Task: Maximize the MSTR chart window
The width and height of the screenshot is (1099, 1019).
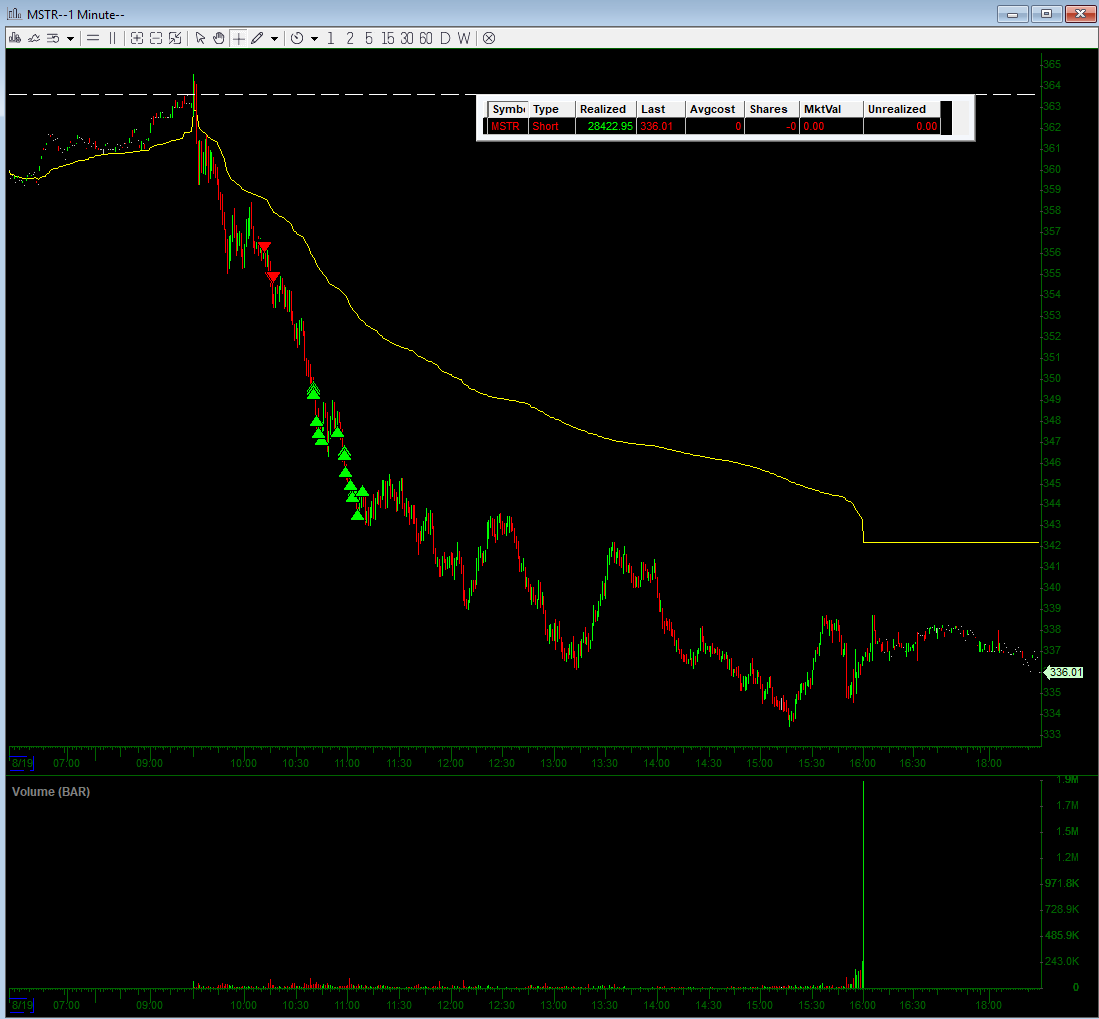Action: pyautogui.click(x=1046, y=14)
